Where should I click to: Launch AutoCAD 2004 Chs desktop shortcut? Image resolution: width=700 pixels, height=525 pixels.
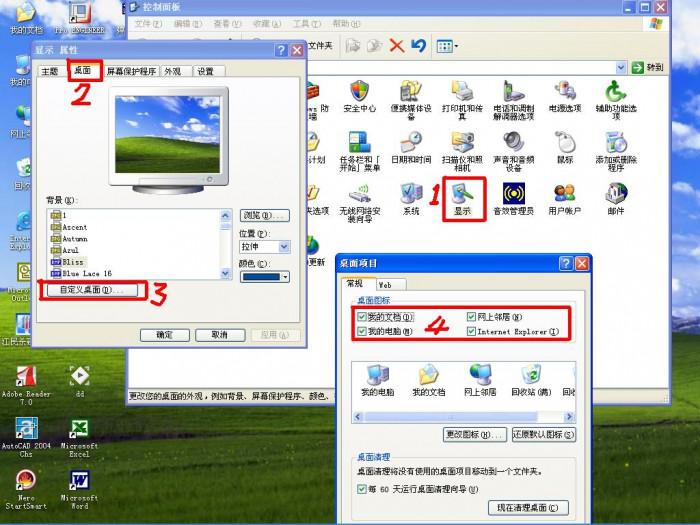coord(26,437)
